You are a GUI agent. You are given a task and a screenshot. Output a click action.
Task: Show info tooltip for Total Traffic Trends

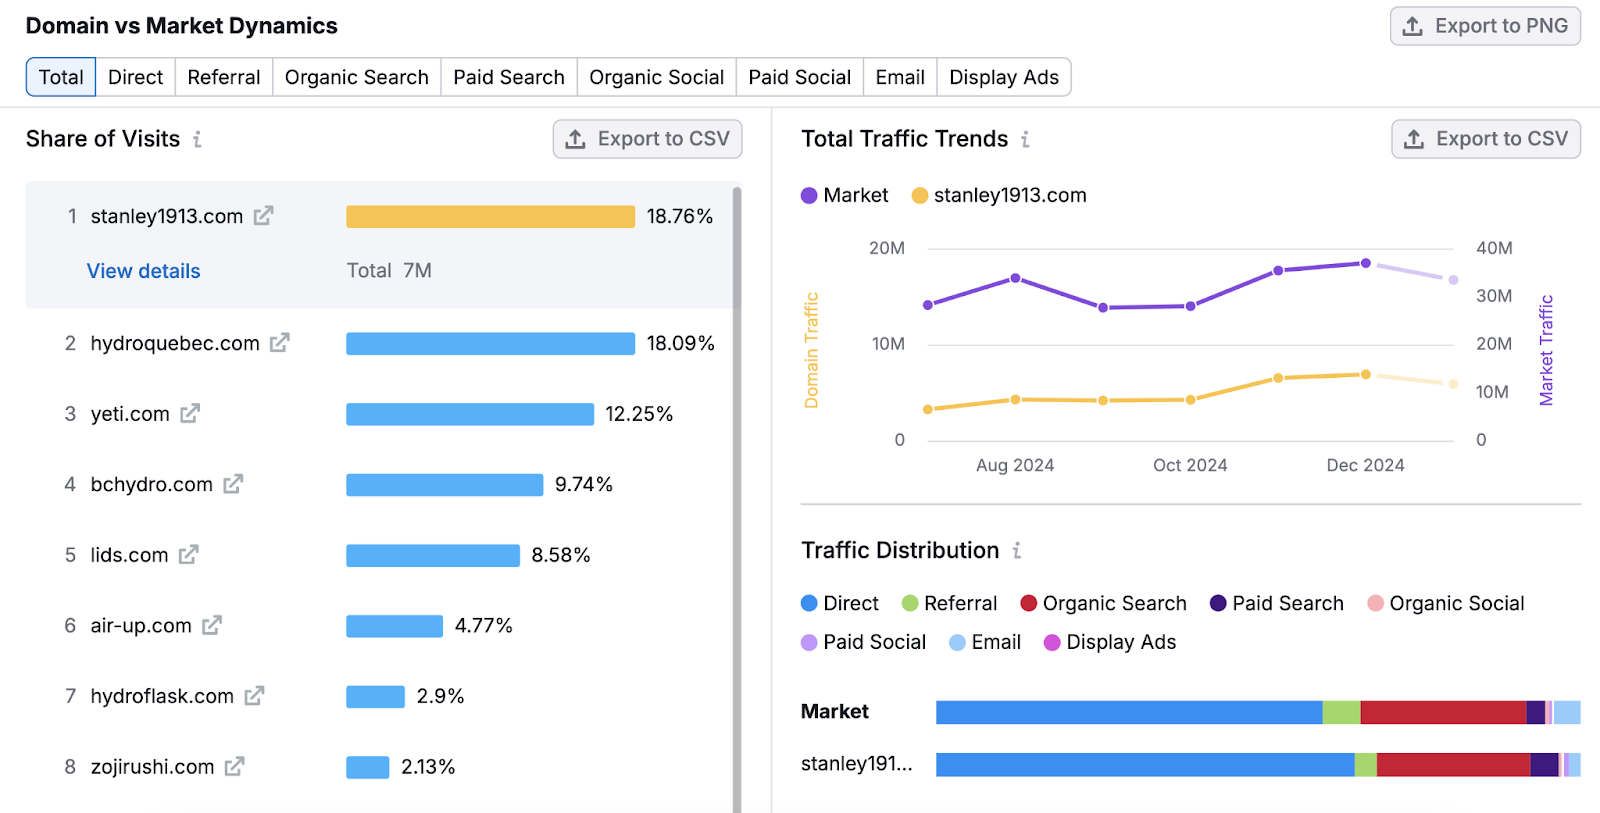(x=1025, y=139)
